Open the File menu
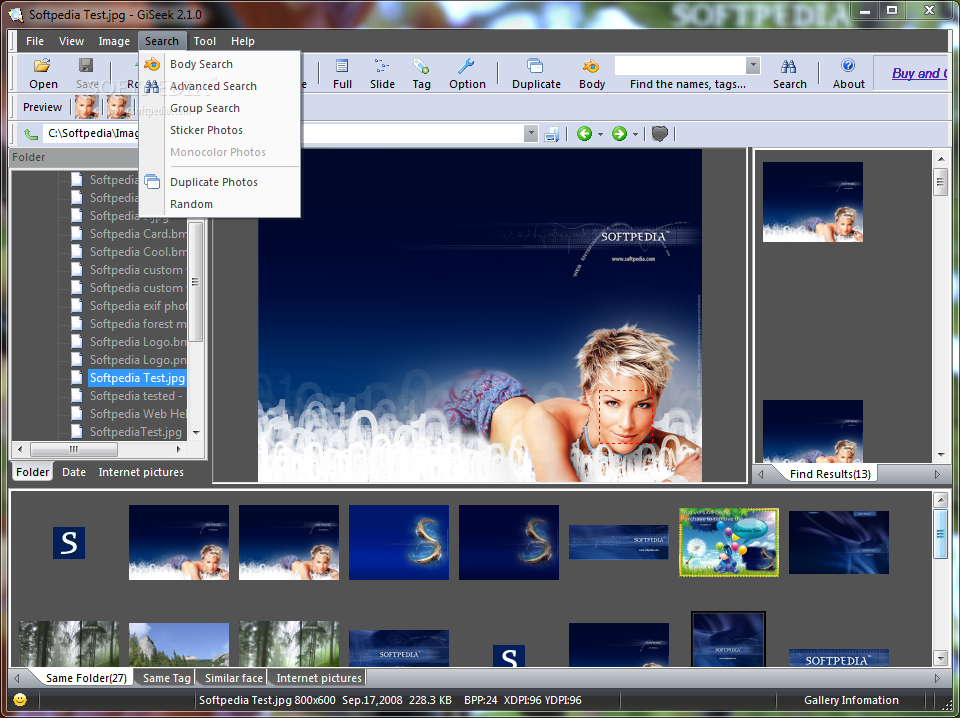This screenshot has height=718, width=960. click(35, 41)
